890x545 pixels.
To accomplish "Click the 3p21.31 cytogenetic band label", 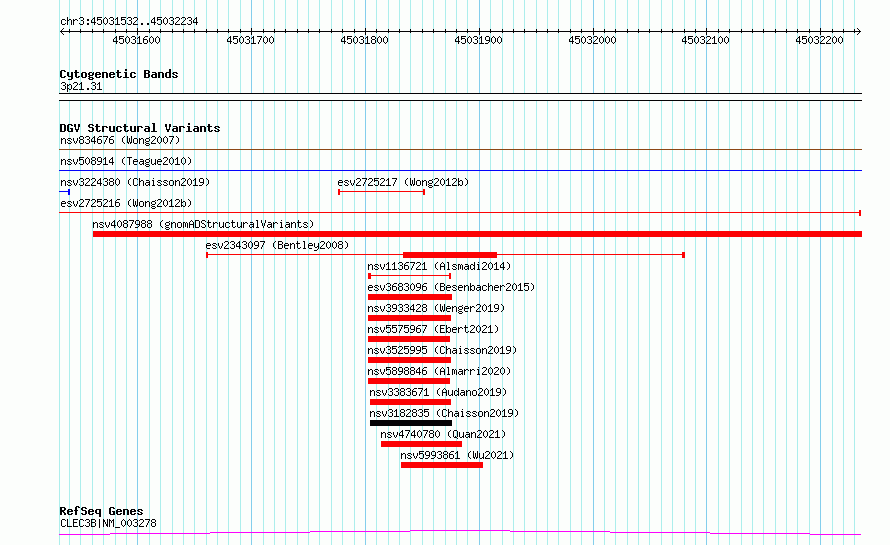I will pos(81,86).
